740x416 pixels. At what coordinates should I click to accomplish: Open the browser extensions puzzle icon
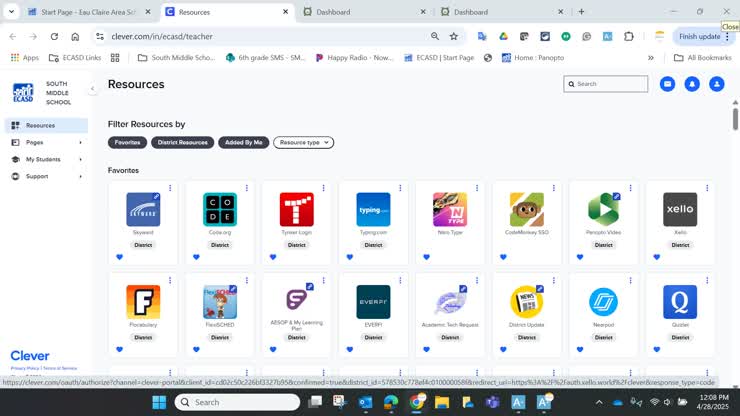[629, 36]
